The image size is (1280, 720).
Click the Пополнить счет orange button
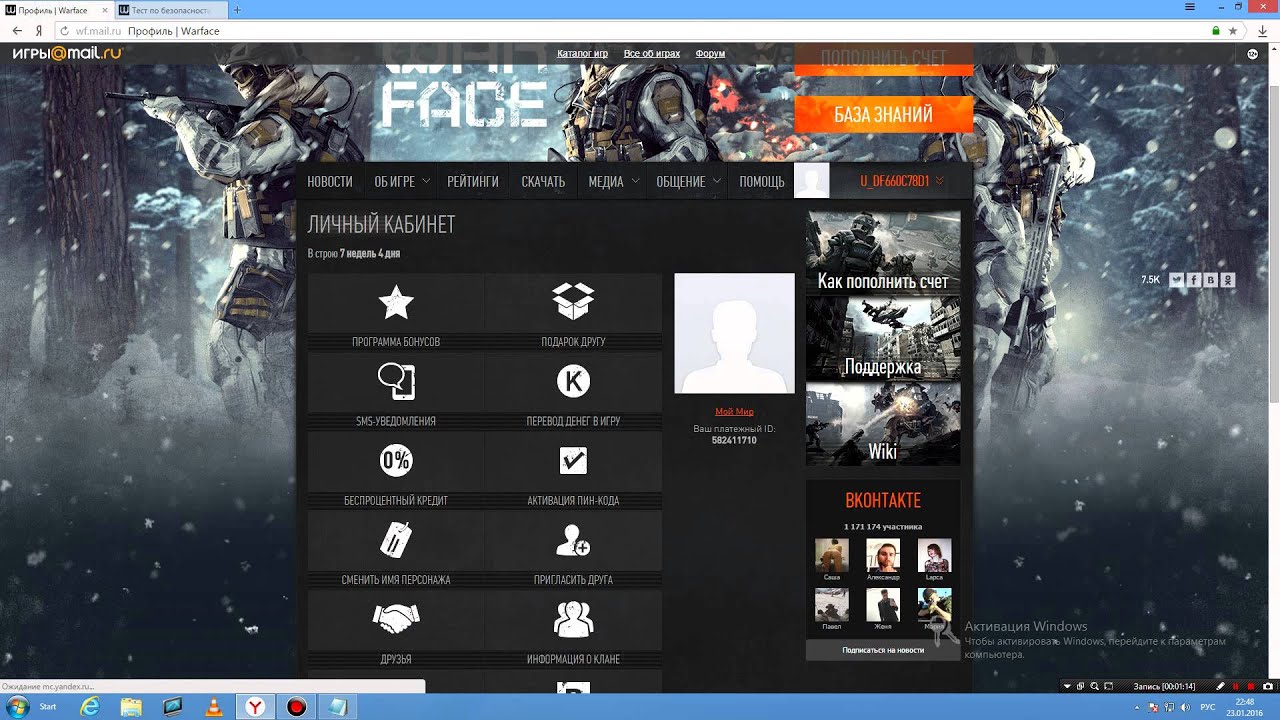883,59
